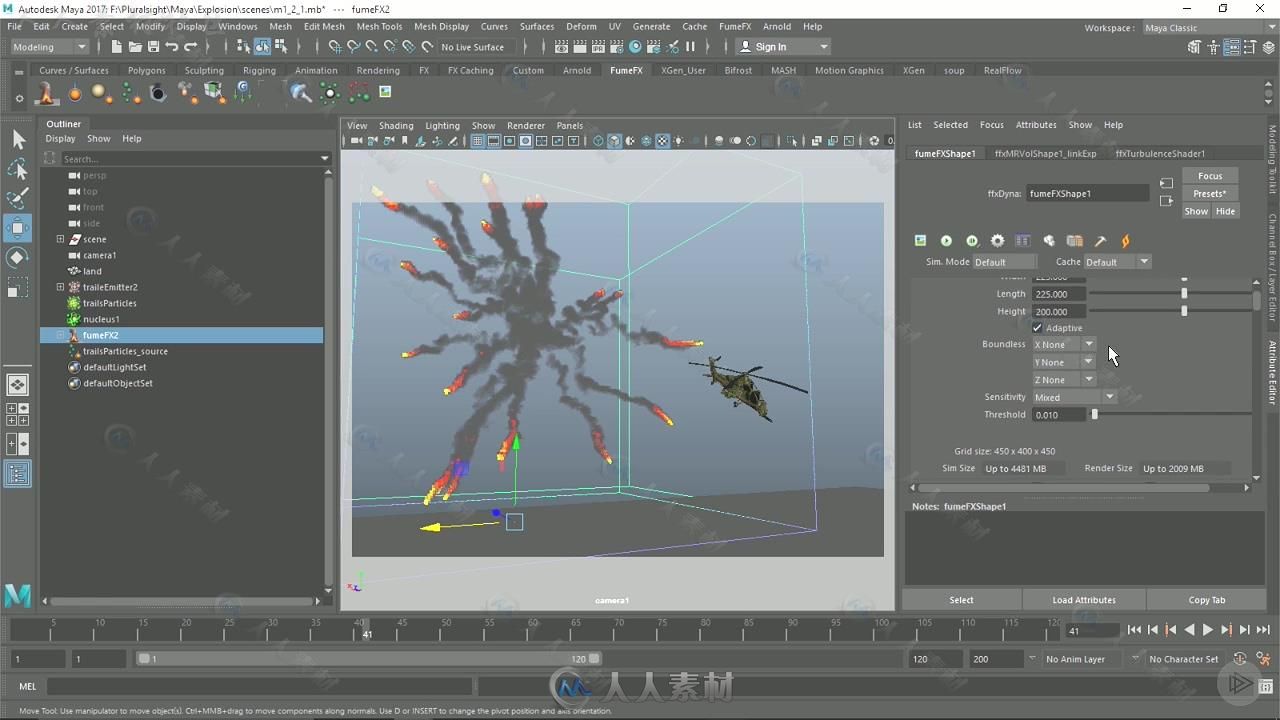Switch to the Polygons shelf tab
This screenshot has height=720, width=1280.
[x=147, y=71]
